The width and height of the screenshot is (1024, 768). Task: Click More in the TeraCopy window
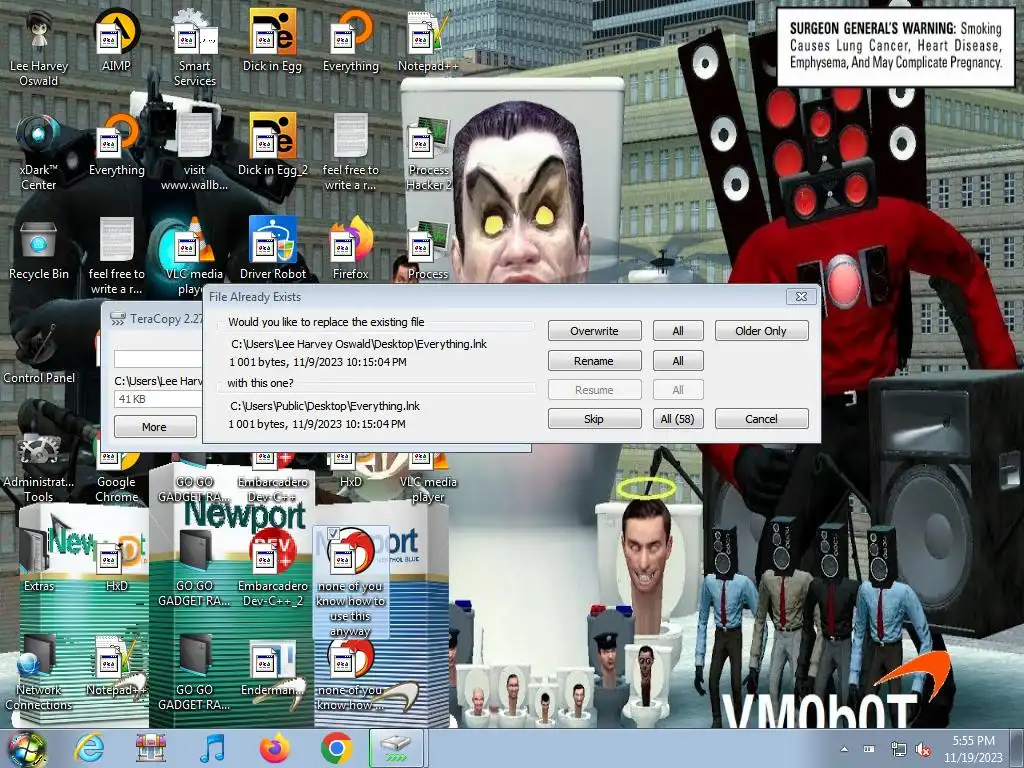(x=155, y=426)
